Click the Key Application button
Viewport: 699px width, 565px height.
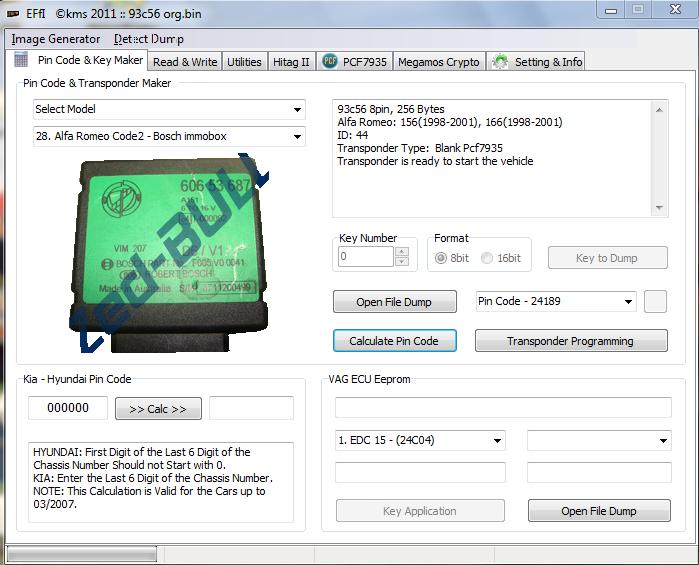click(x=420, y=511)
